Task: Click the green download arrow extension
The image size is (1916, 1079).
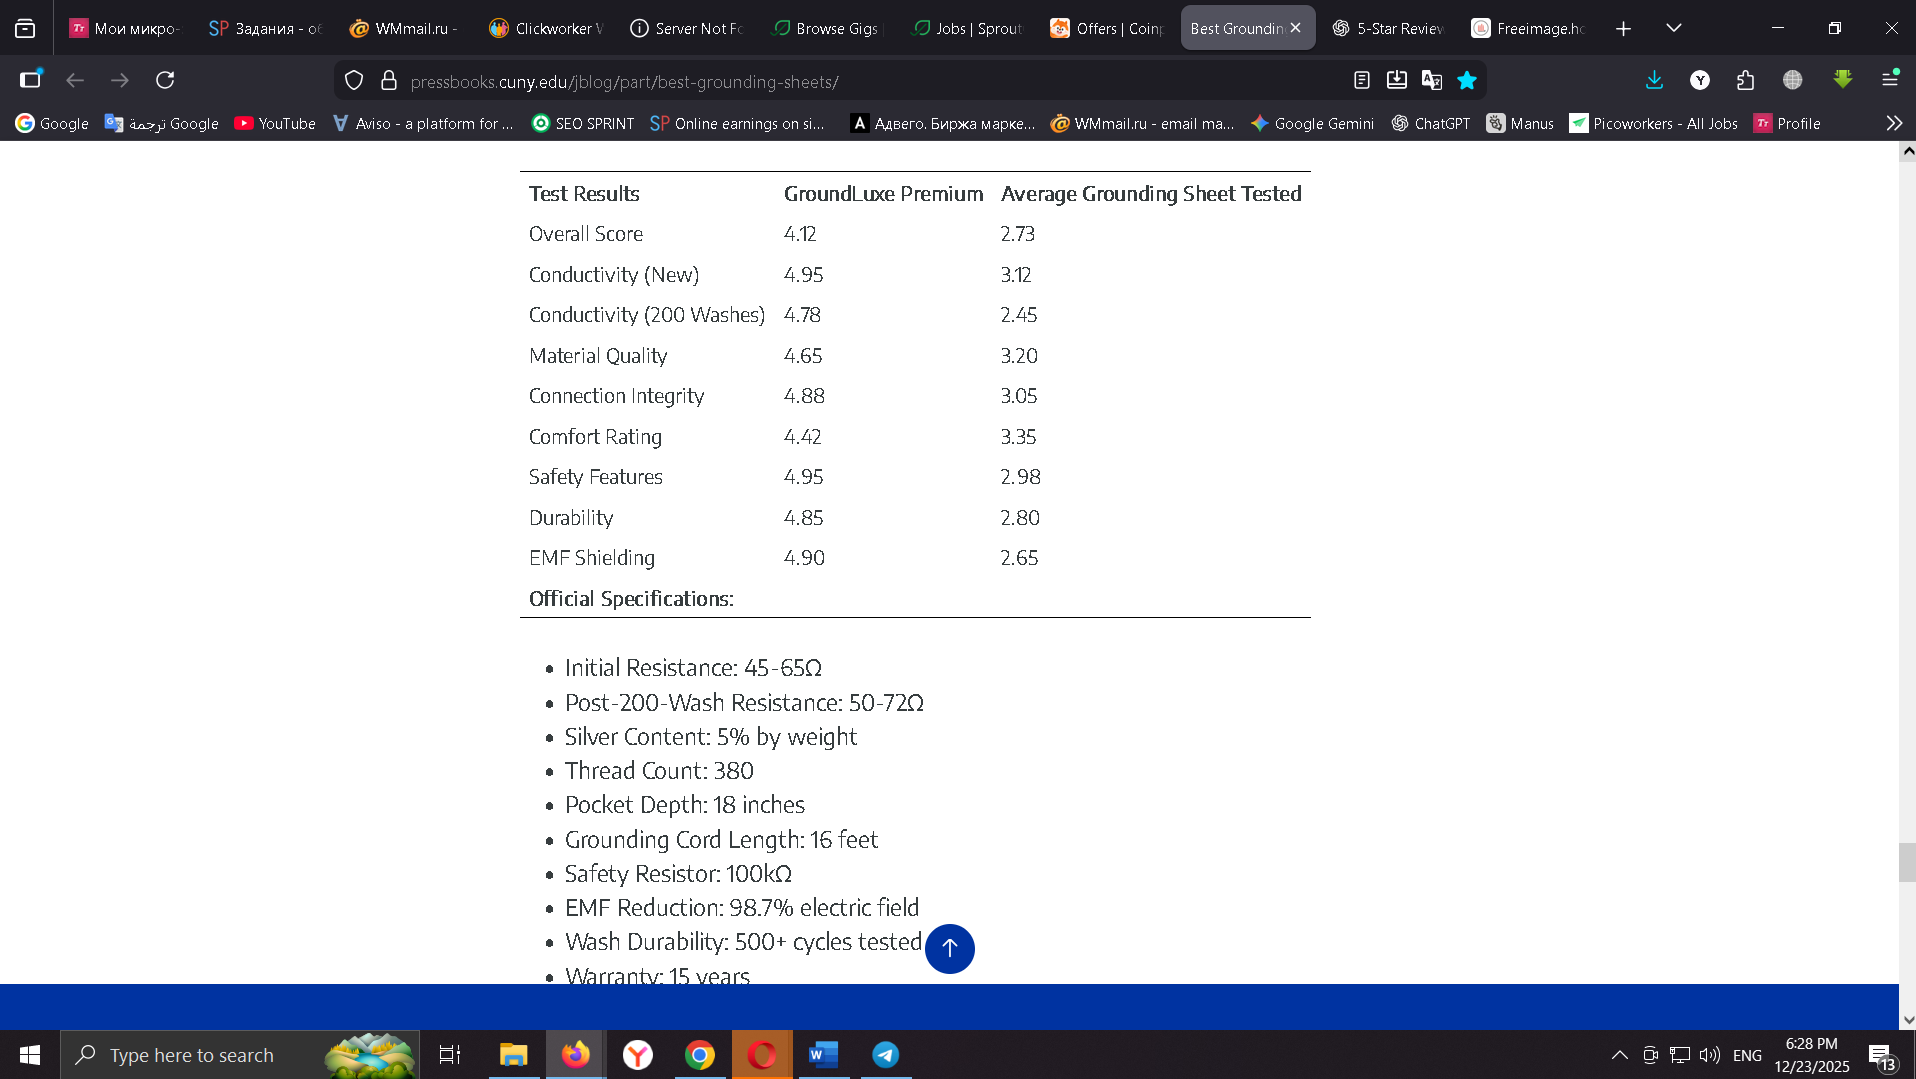Action: 1843,79
